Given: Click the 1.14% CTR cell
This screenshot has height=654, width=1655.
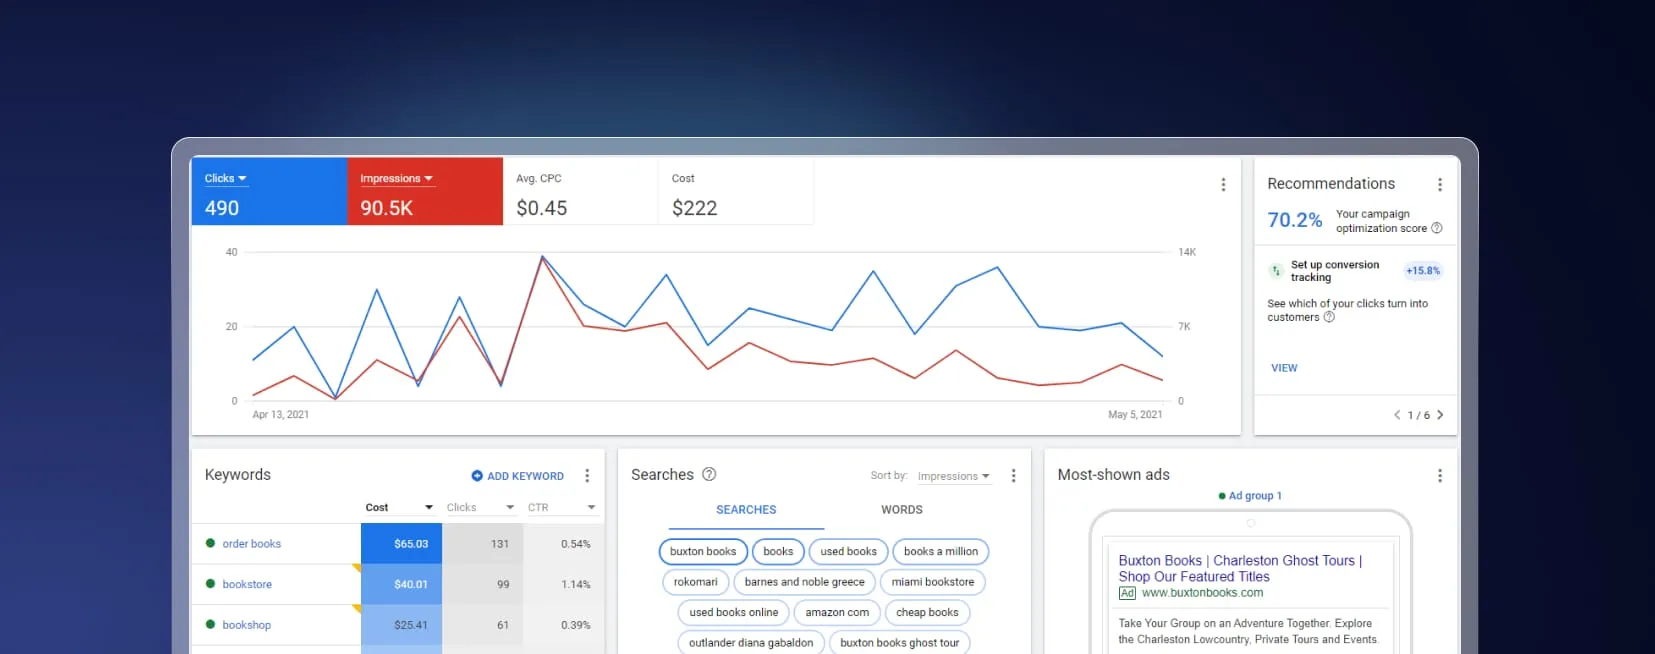Looking at the screenshot, I should tap(564, 584).
